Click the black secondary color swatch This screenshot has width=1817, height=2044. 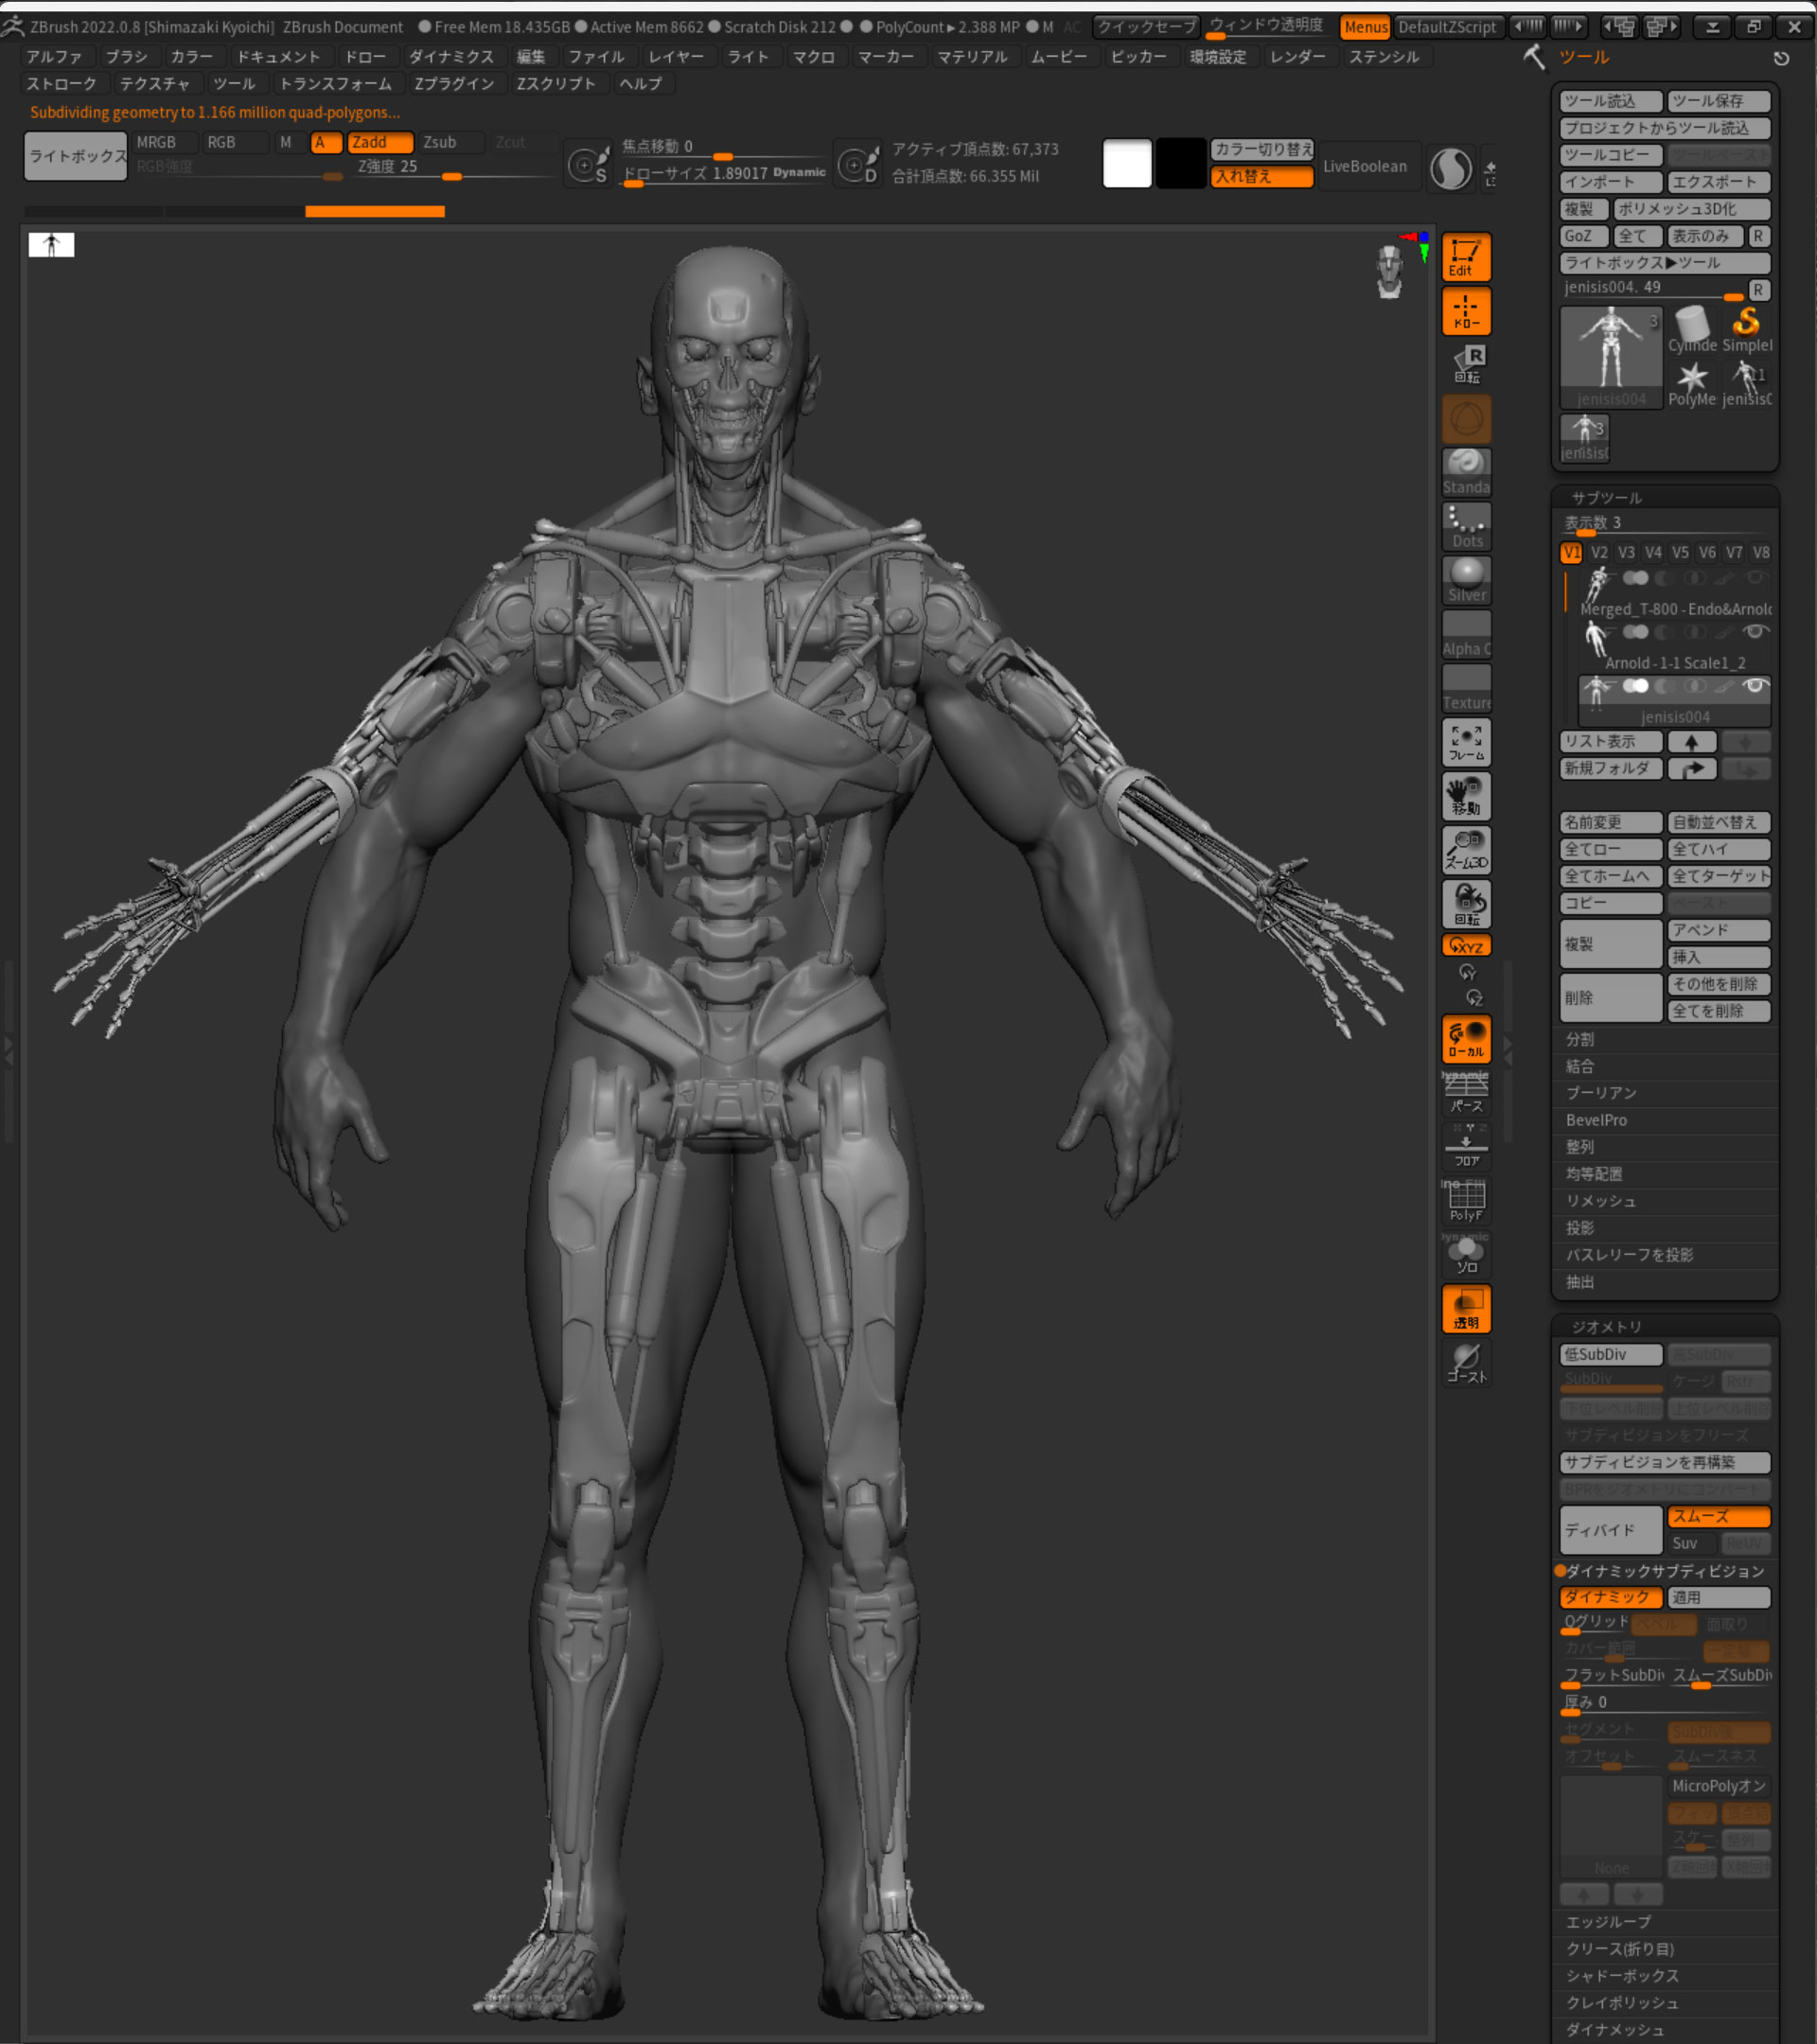(x=1181, y=164)
